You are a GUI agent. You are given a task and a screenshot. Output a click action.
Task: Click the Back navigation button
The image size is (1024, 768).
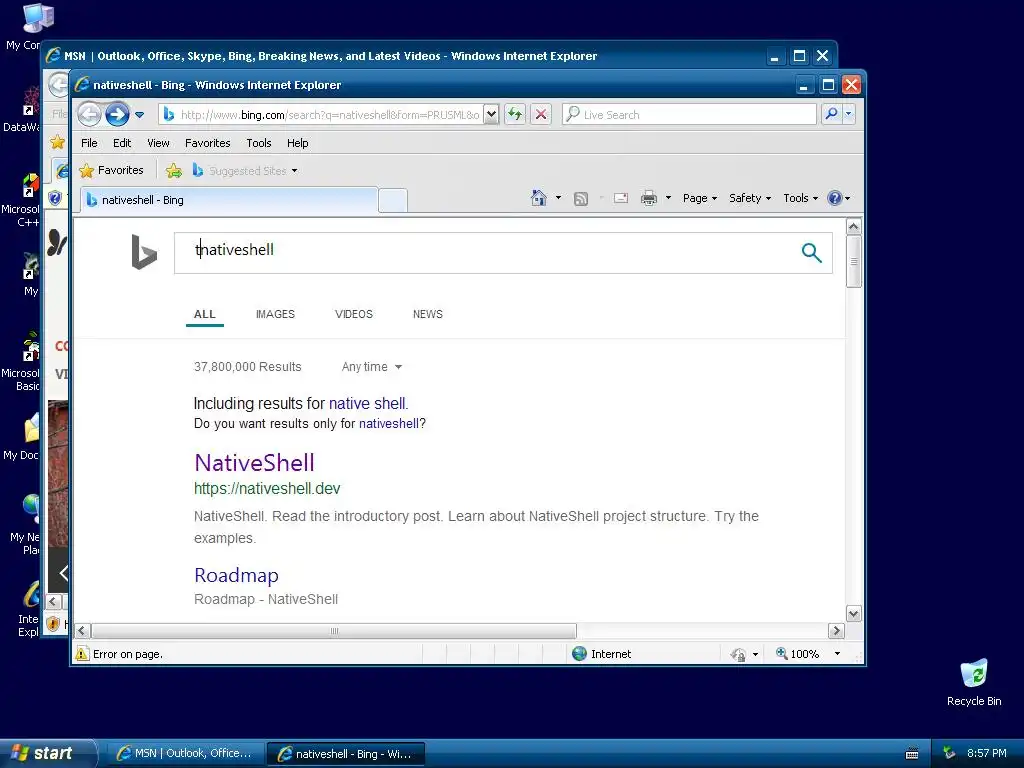[x=89, y=115]
